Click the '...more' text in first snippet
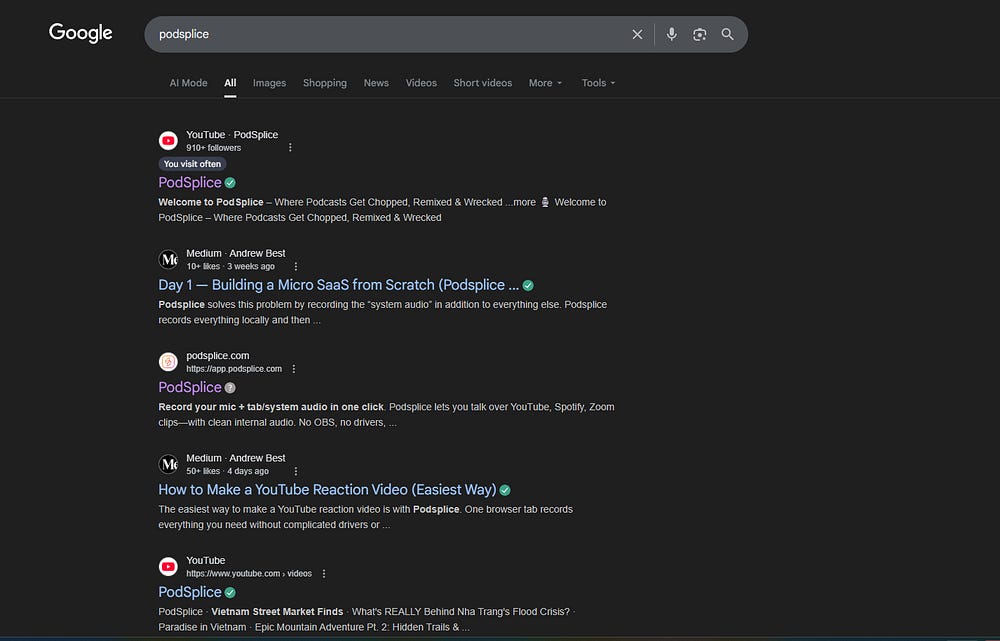 [520, 202]
